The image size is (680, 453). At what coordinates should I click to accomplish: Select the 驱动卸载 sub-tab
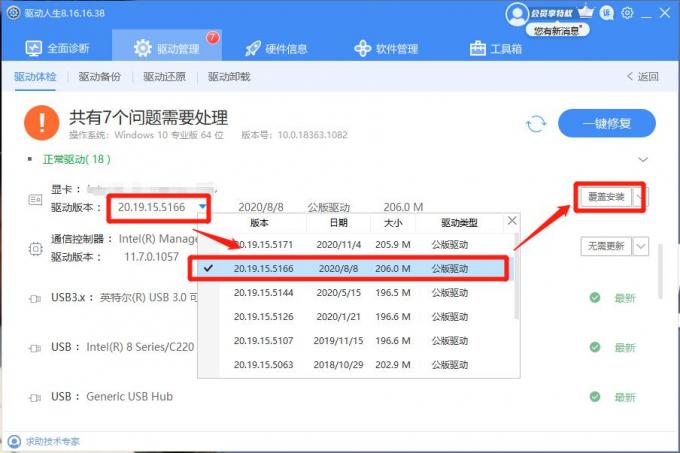point(229,77)
